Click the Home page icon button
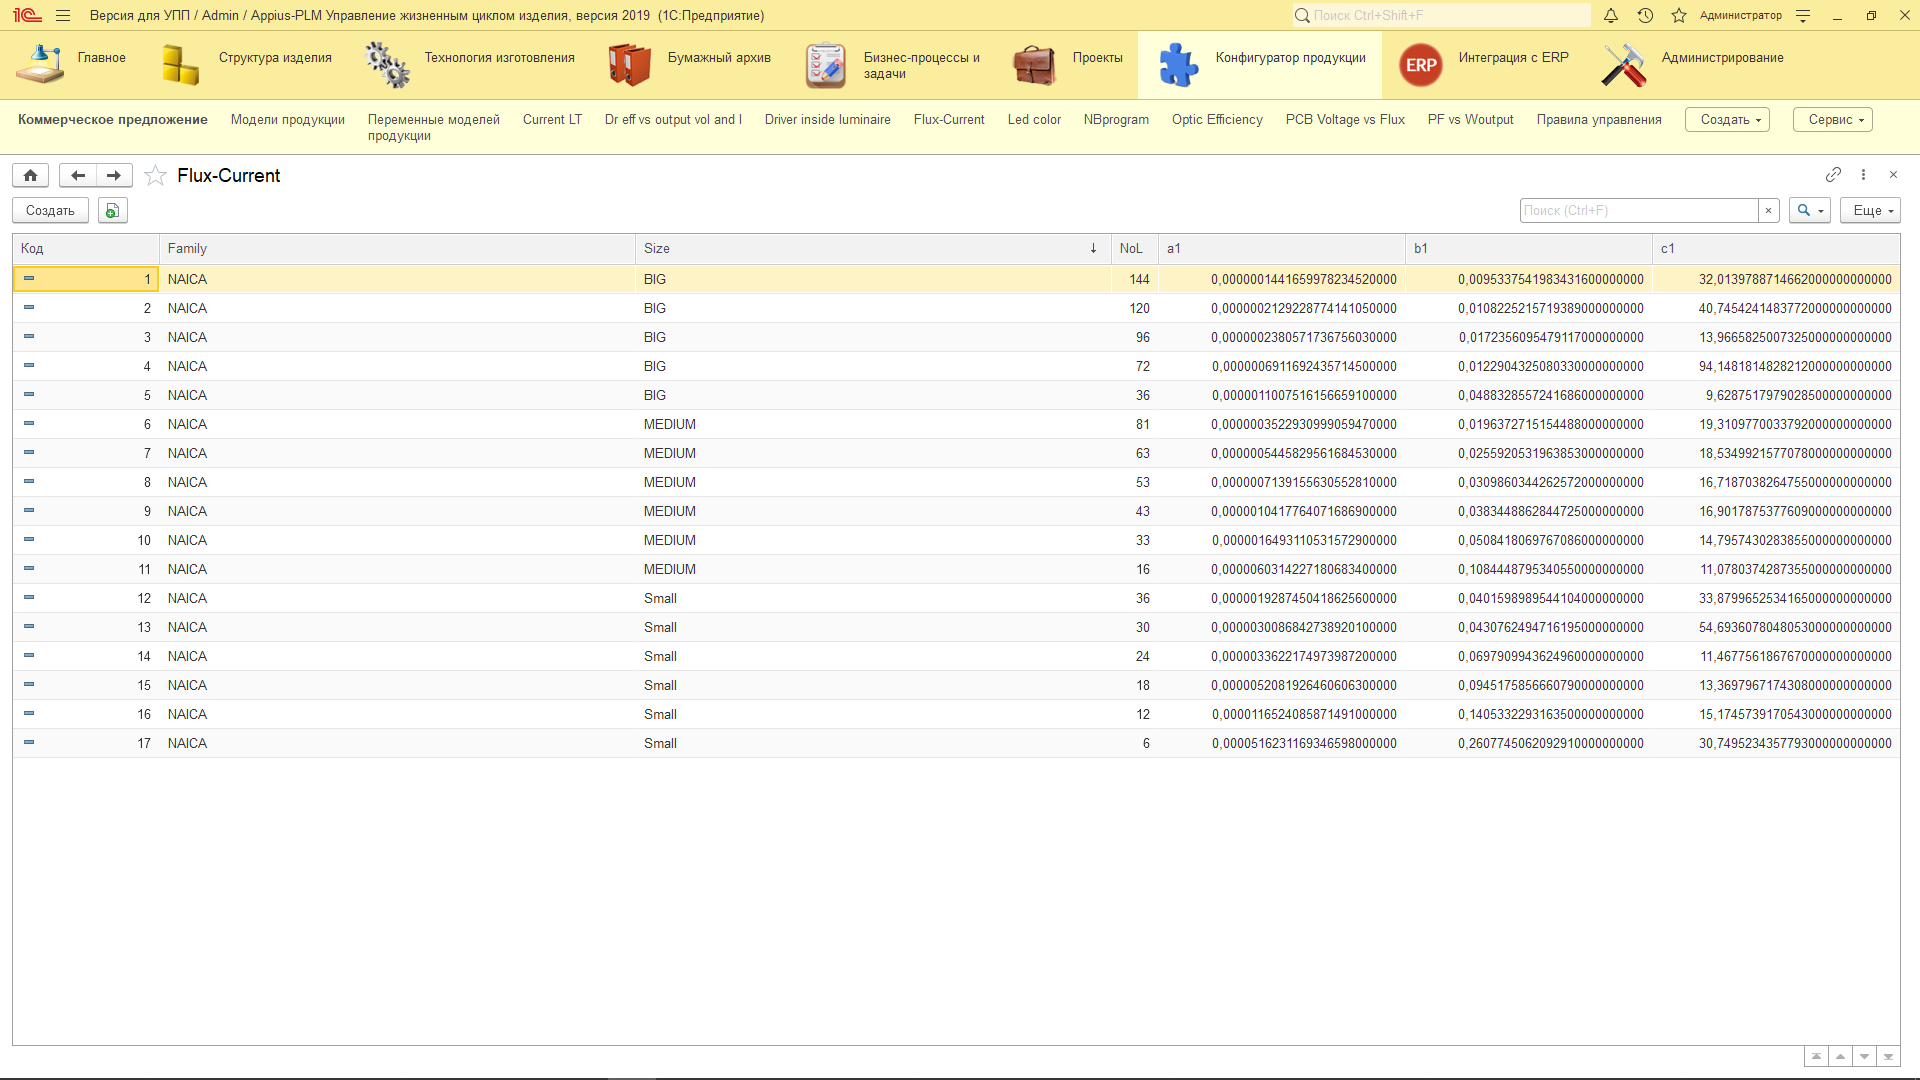Viewport: 1920px width, 1080px height. (x=31, y=175)
